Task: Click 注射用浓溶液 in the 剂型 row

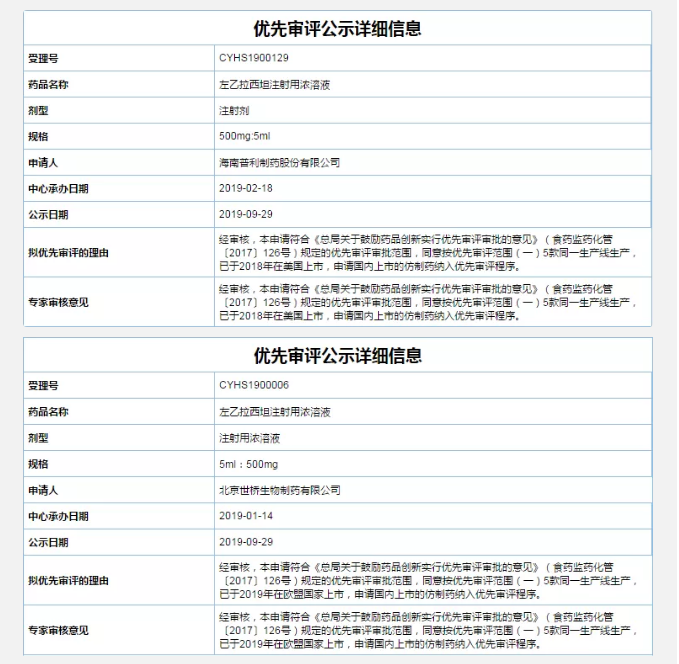Action: (248, 438)
